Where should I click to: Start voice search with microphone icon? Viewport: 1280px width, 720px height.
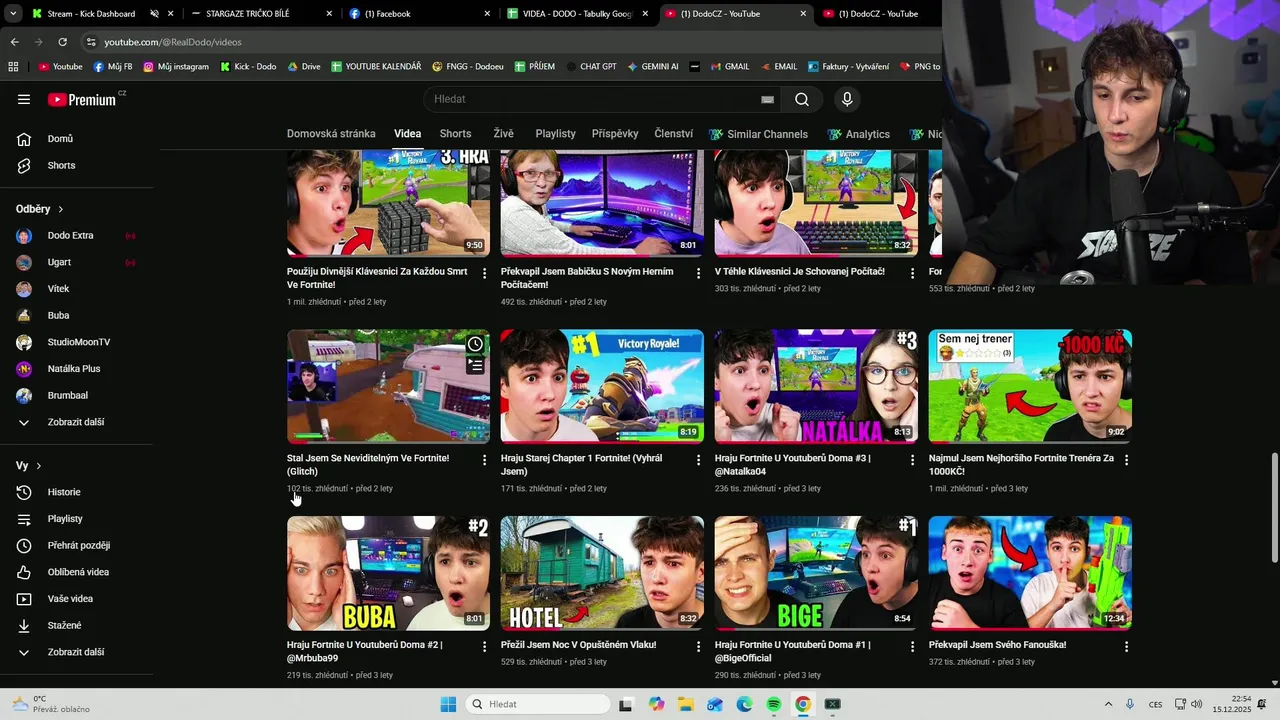(847, 99)
